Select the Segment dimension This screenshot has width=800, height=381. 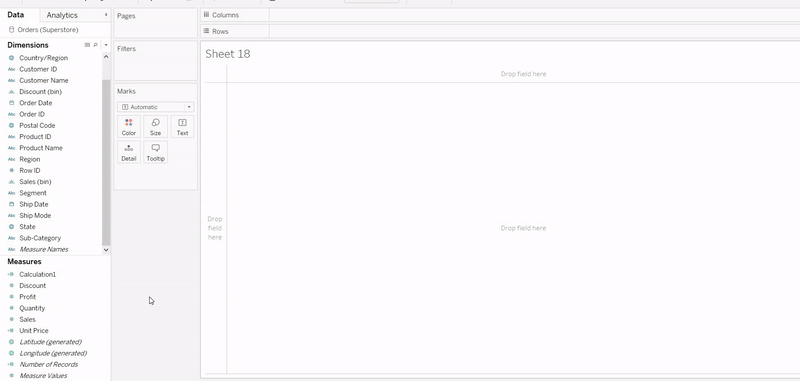[x=33, y=193]
